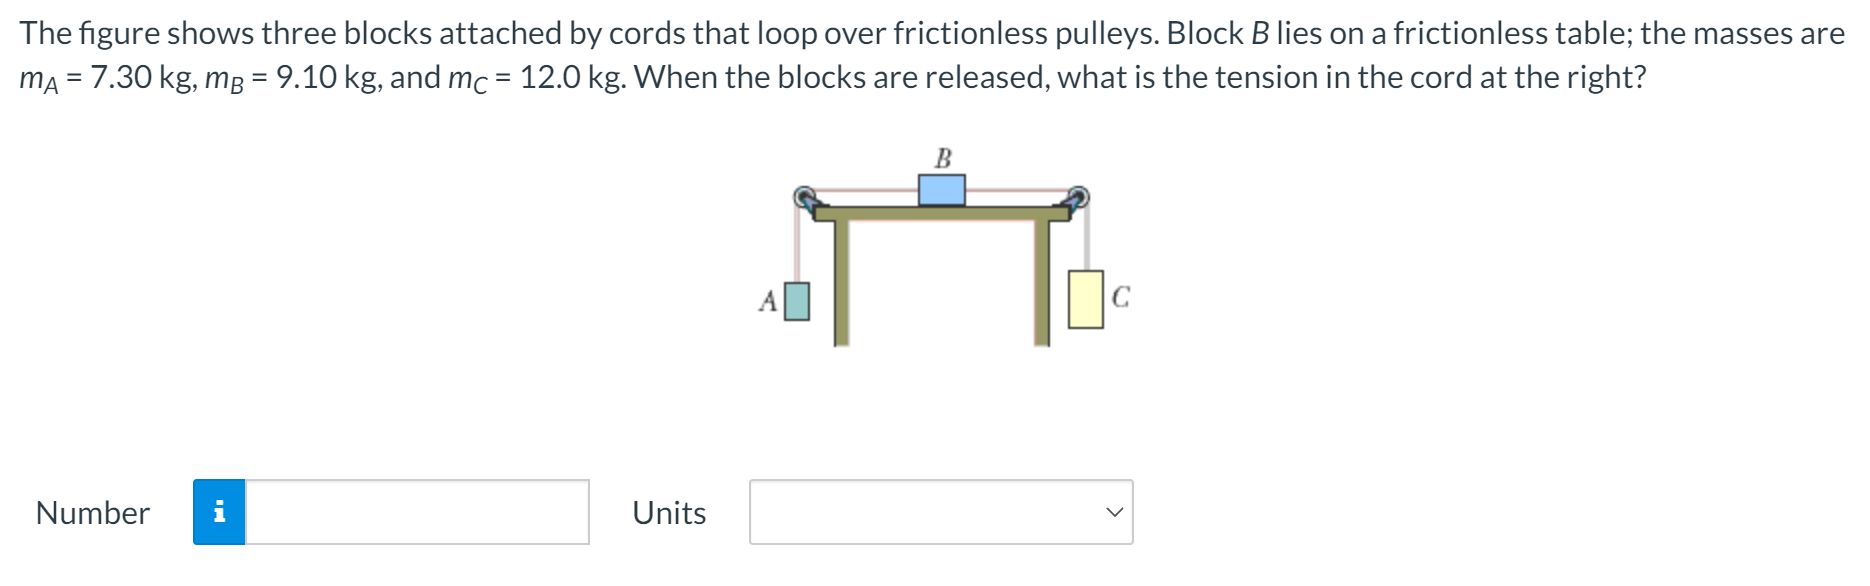The image size is (1870, 586).
Task: Click the yellow block C in figure
Action: pyautogui.click(x=1086, y=298)
